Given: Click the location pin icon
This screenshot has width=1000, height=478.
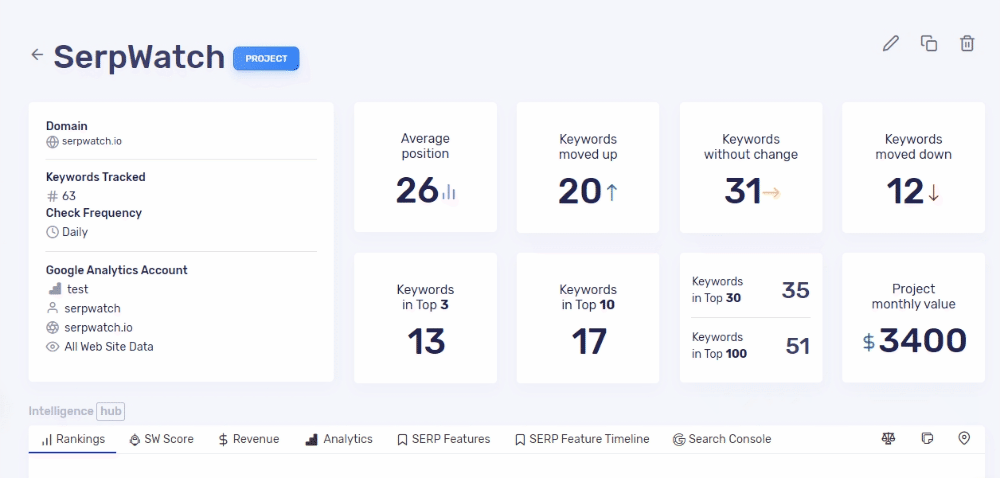Looking at the screenshot, I should [964, 438].
